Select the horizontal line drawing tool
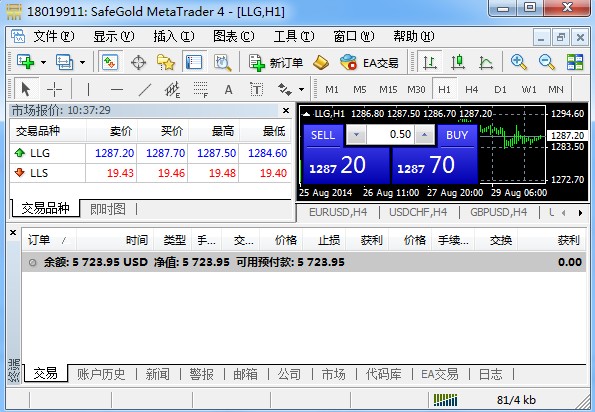This screenshot has width=595, height=412. pos(116,90)
